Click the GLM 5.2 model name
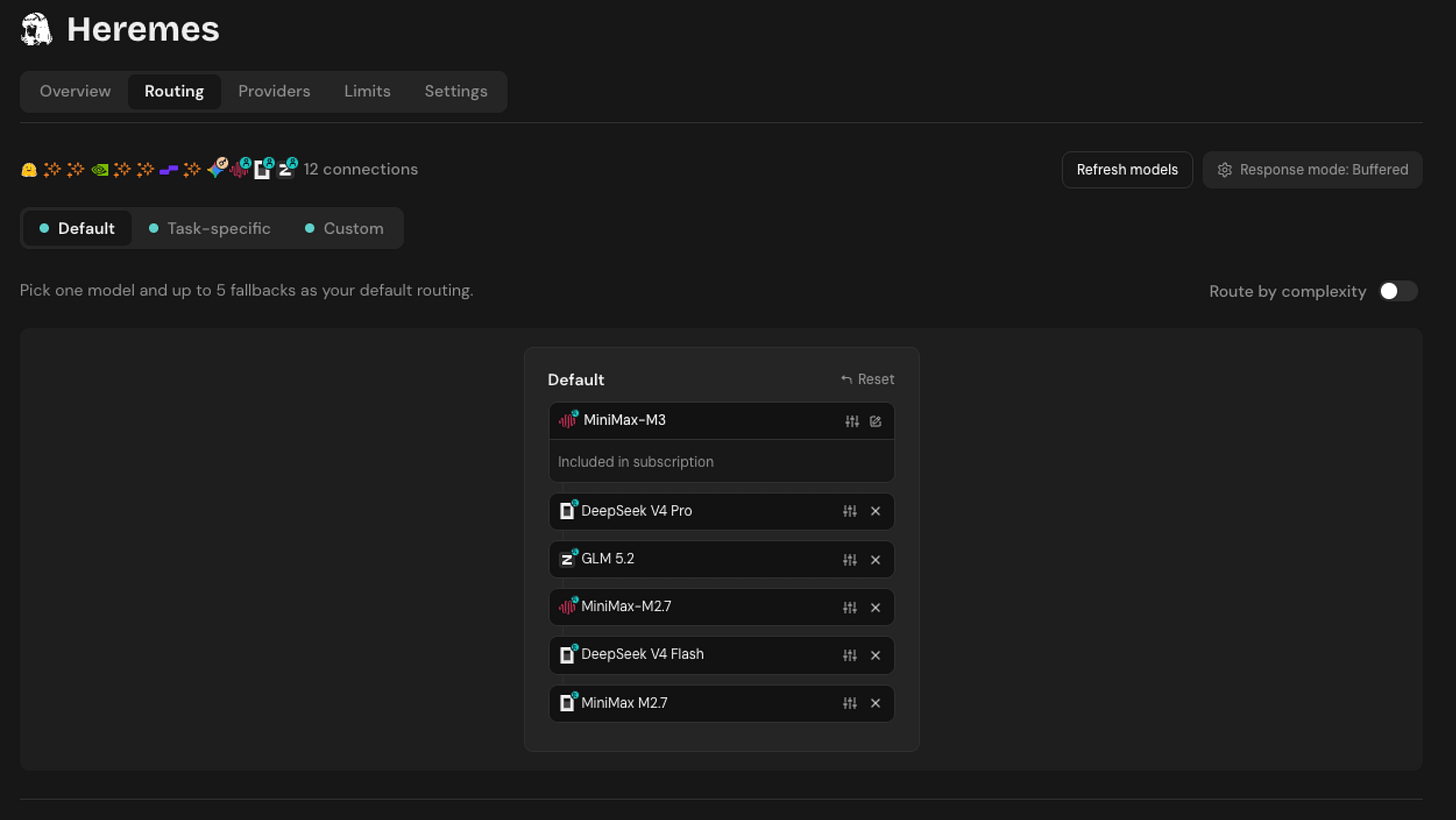1456x820 pixels. 608,558
